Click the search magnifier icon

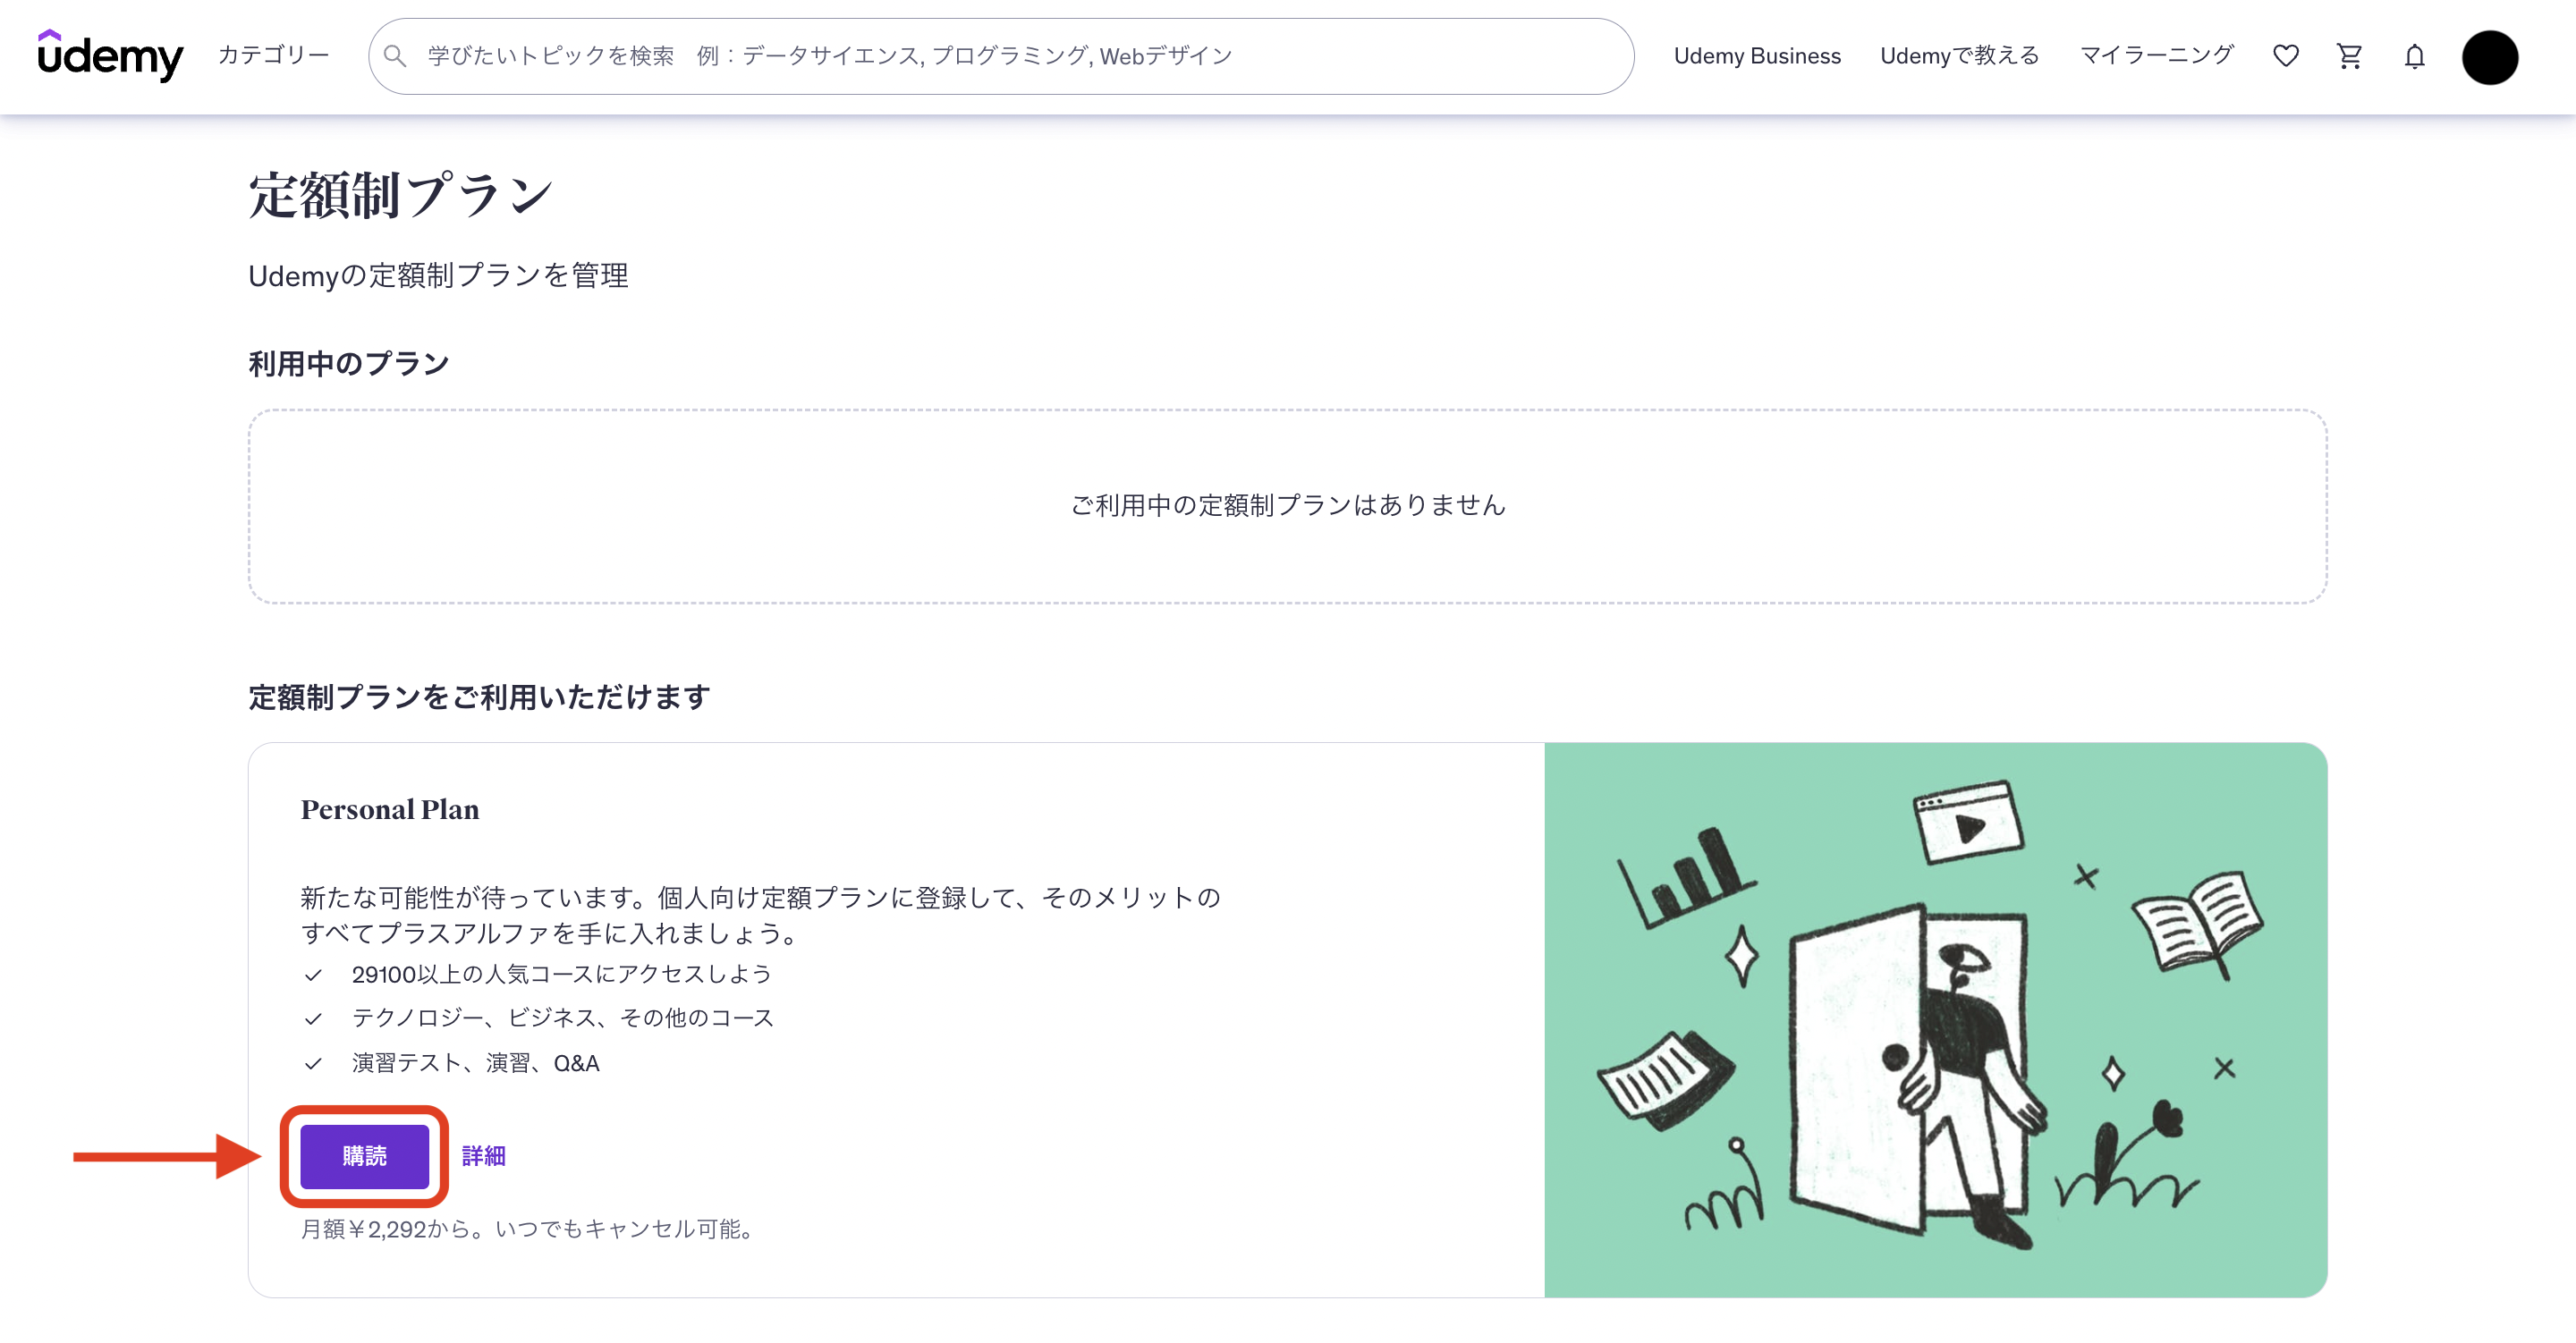(395, 56)
